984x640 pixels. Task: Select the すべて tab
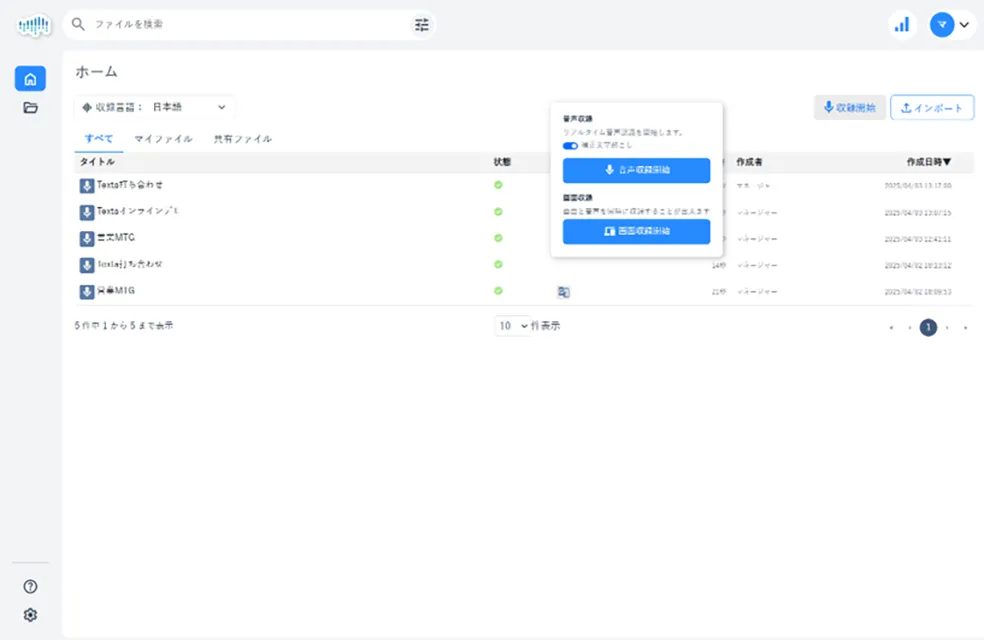pyautogui.click(x=99, y=139)
